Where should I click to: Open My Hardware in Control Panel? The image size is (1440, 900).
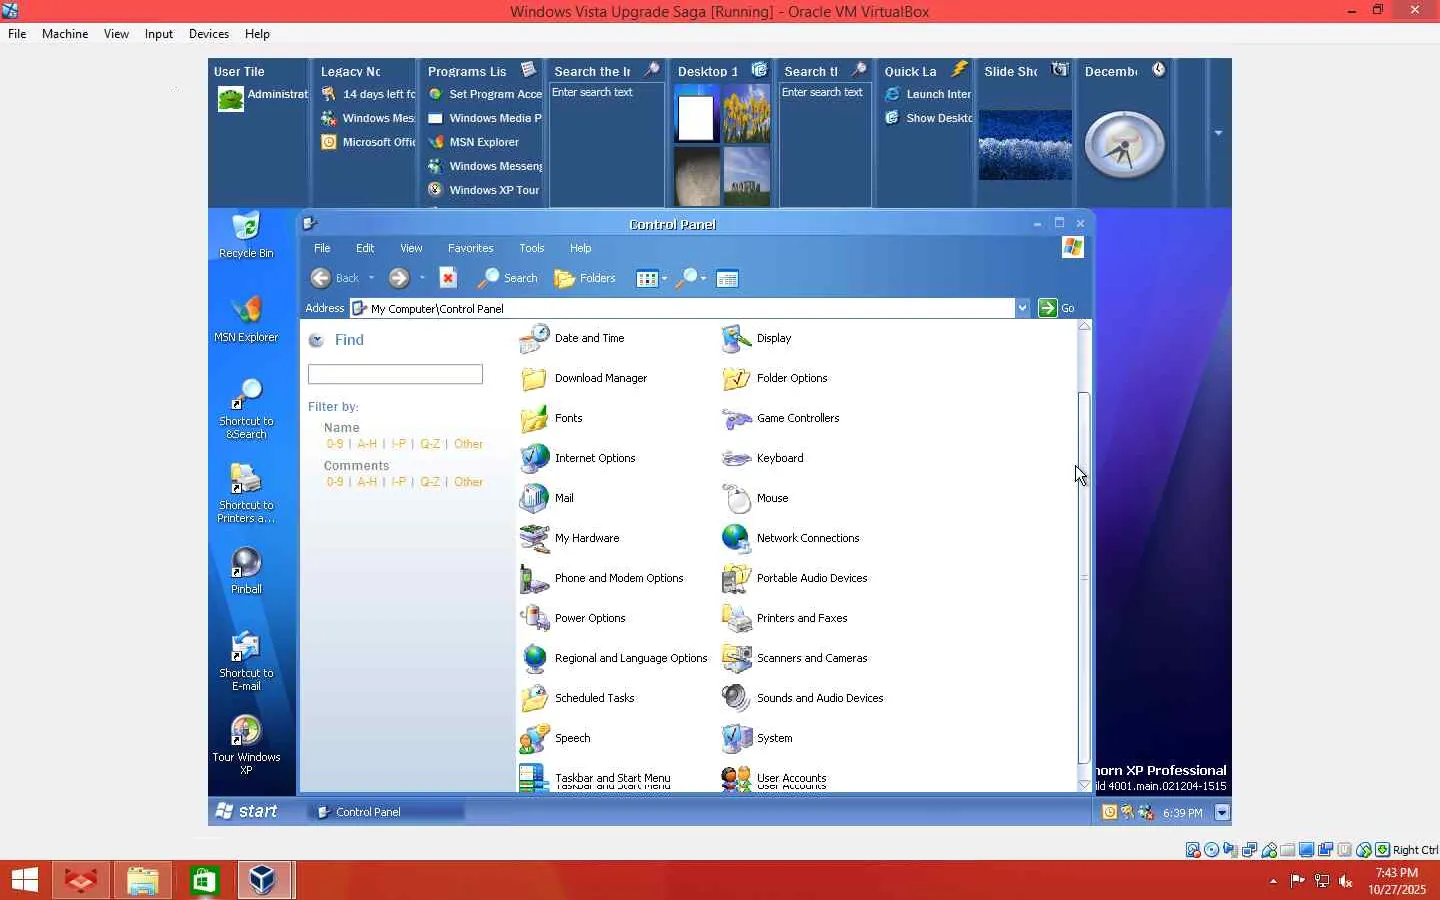click(x=569, y=538)
